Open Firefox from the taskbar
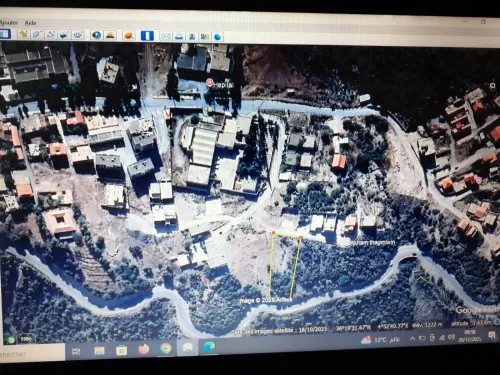 click(144, 349)
